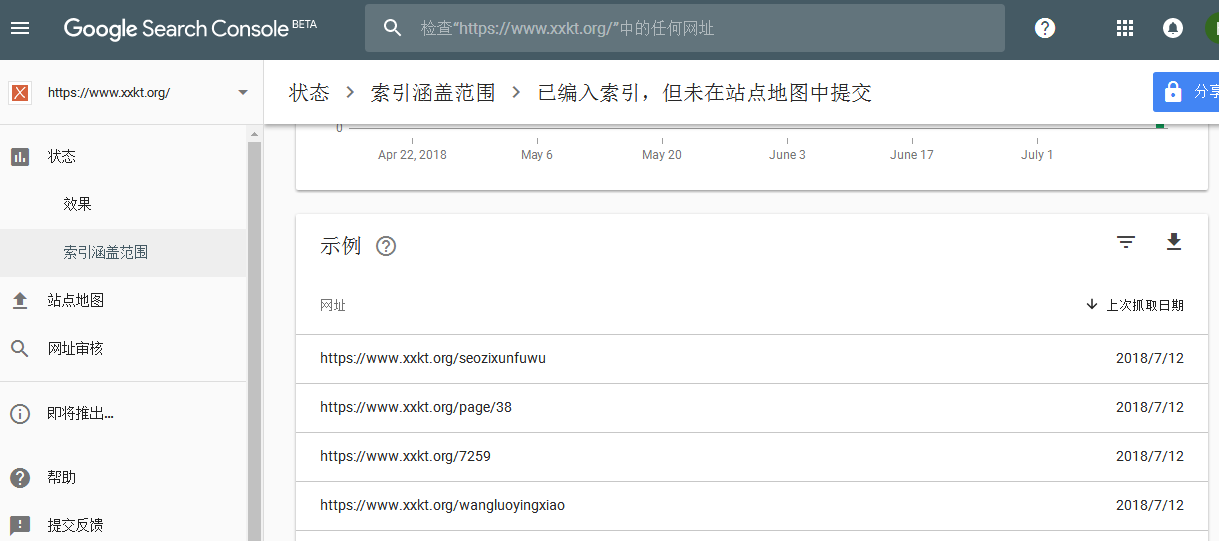Download the examples table

1174,242
